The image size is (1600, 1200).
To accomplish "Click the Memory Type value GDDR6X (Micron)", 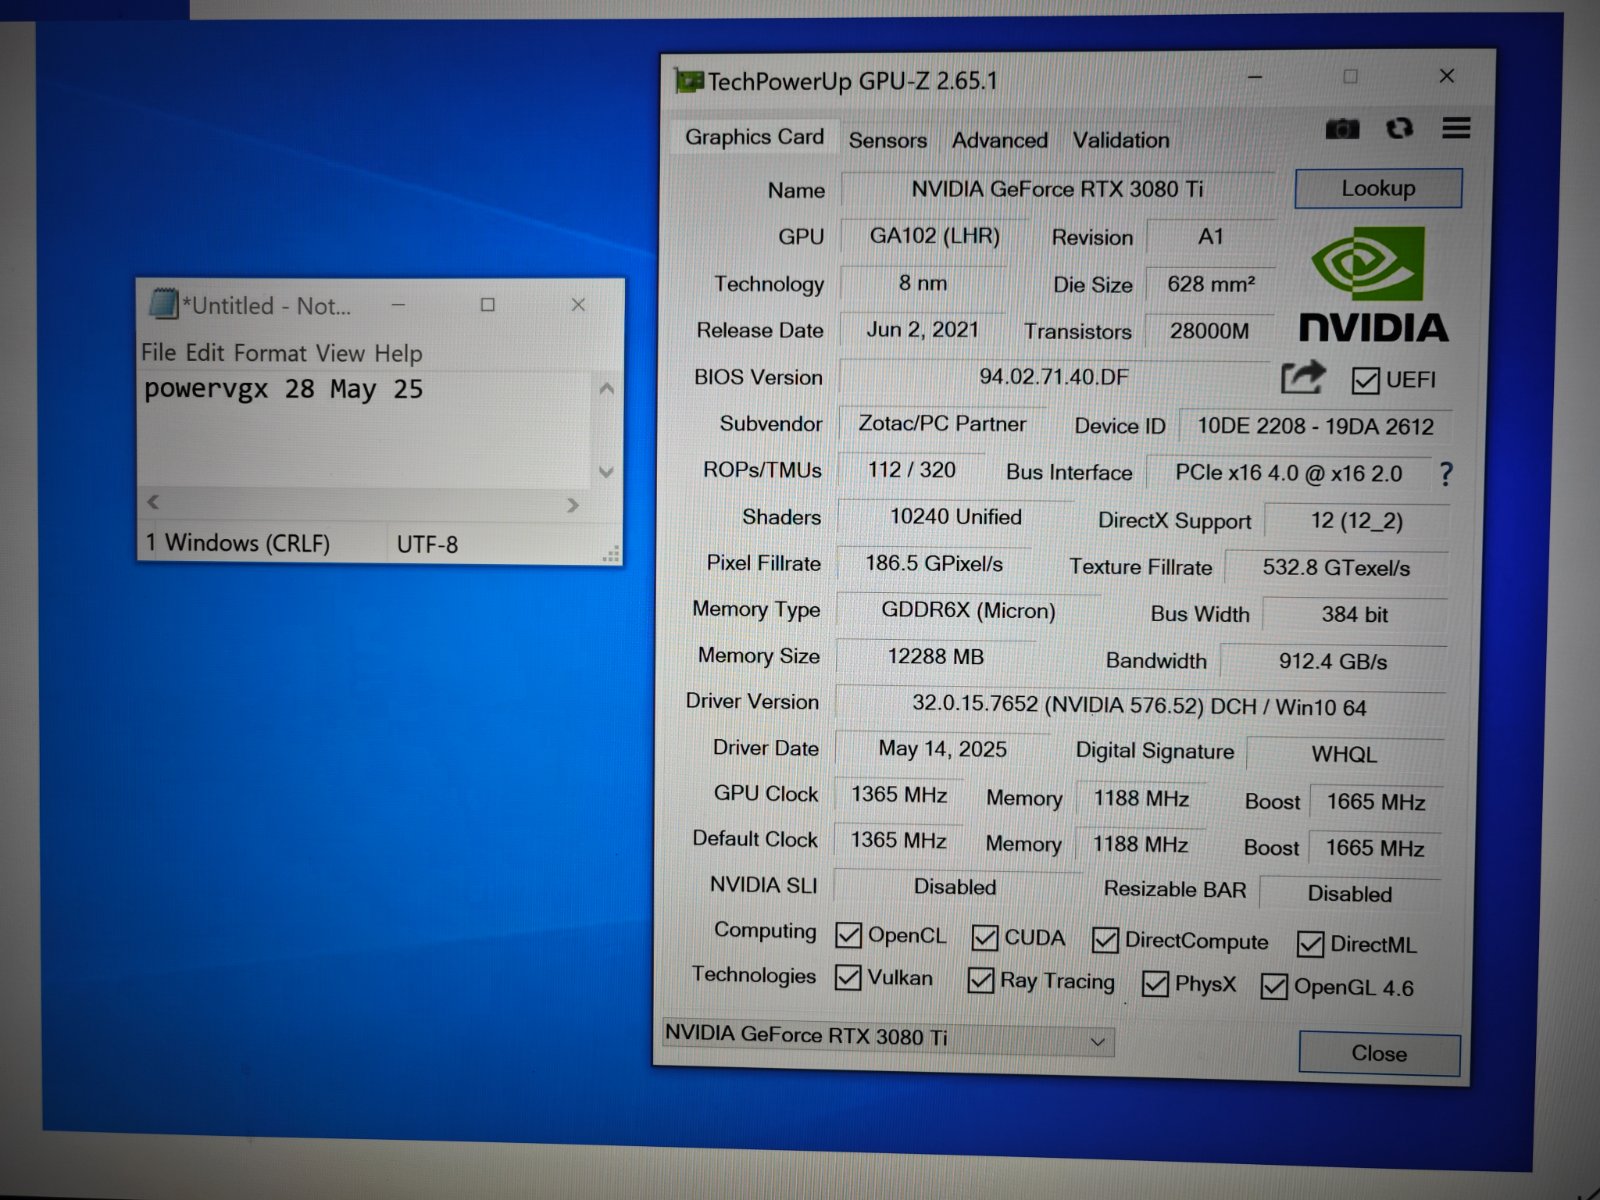I will click(x=968, y=610).
